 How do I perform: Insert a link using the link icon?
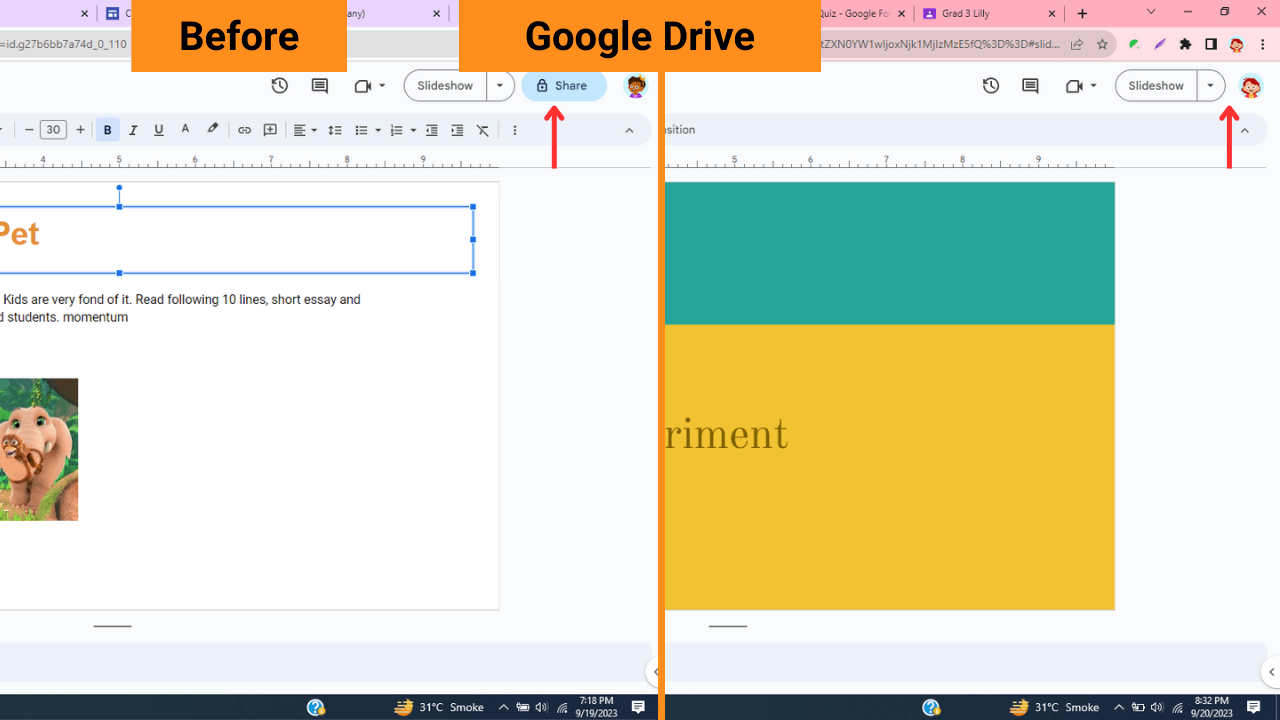coord(244,130)
